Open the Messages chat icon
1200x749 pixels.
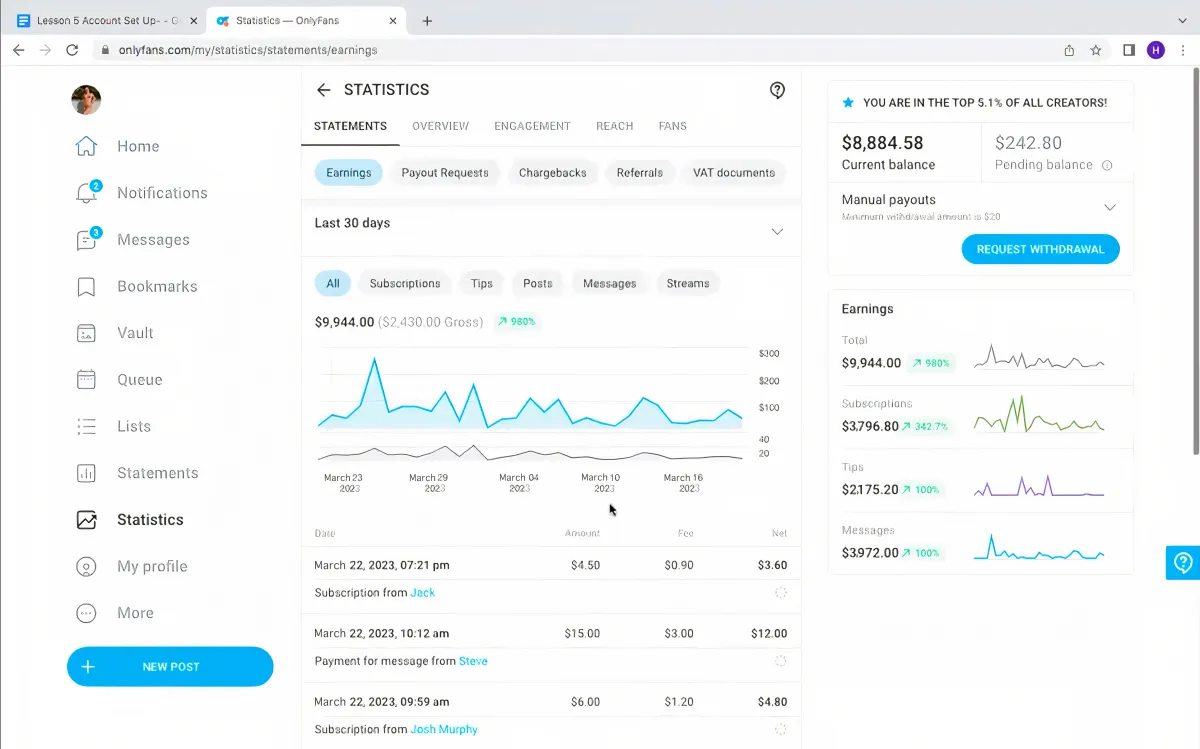pos(87,240)
